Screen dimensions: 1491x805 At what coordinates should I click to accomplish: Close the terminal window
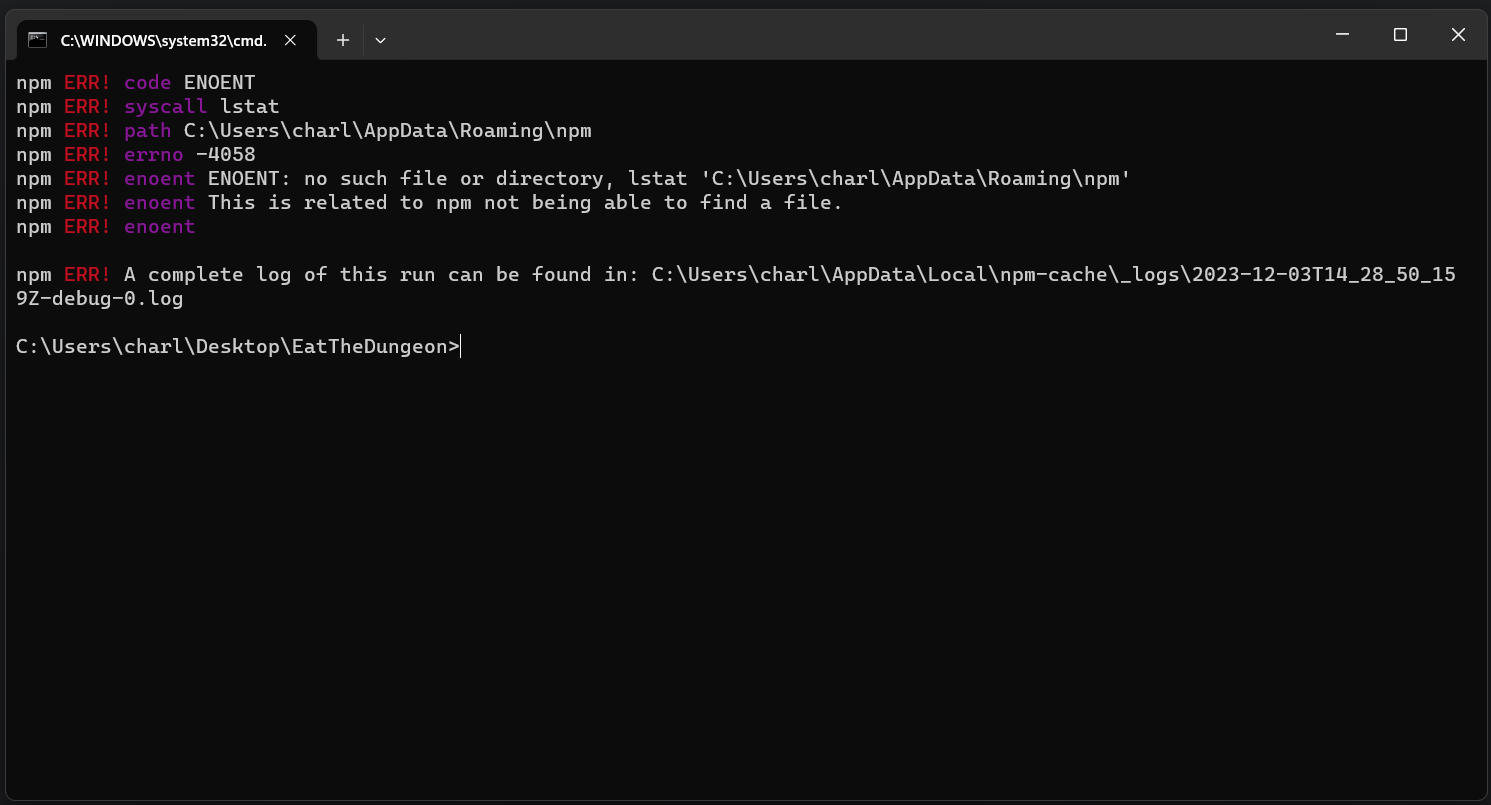click(1458, 34)
